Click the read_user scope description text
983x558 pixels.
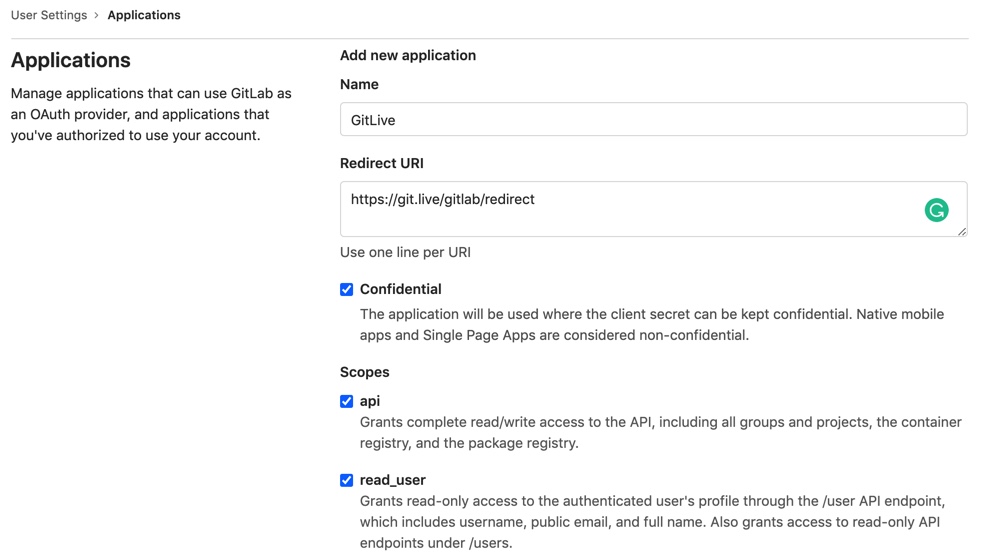(652, 522)
